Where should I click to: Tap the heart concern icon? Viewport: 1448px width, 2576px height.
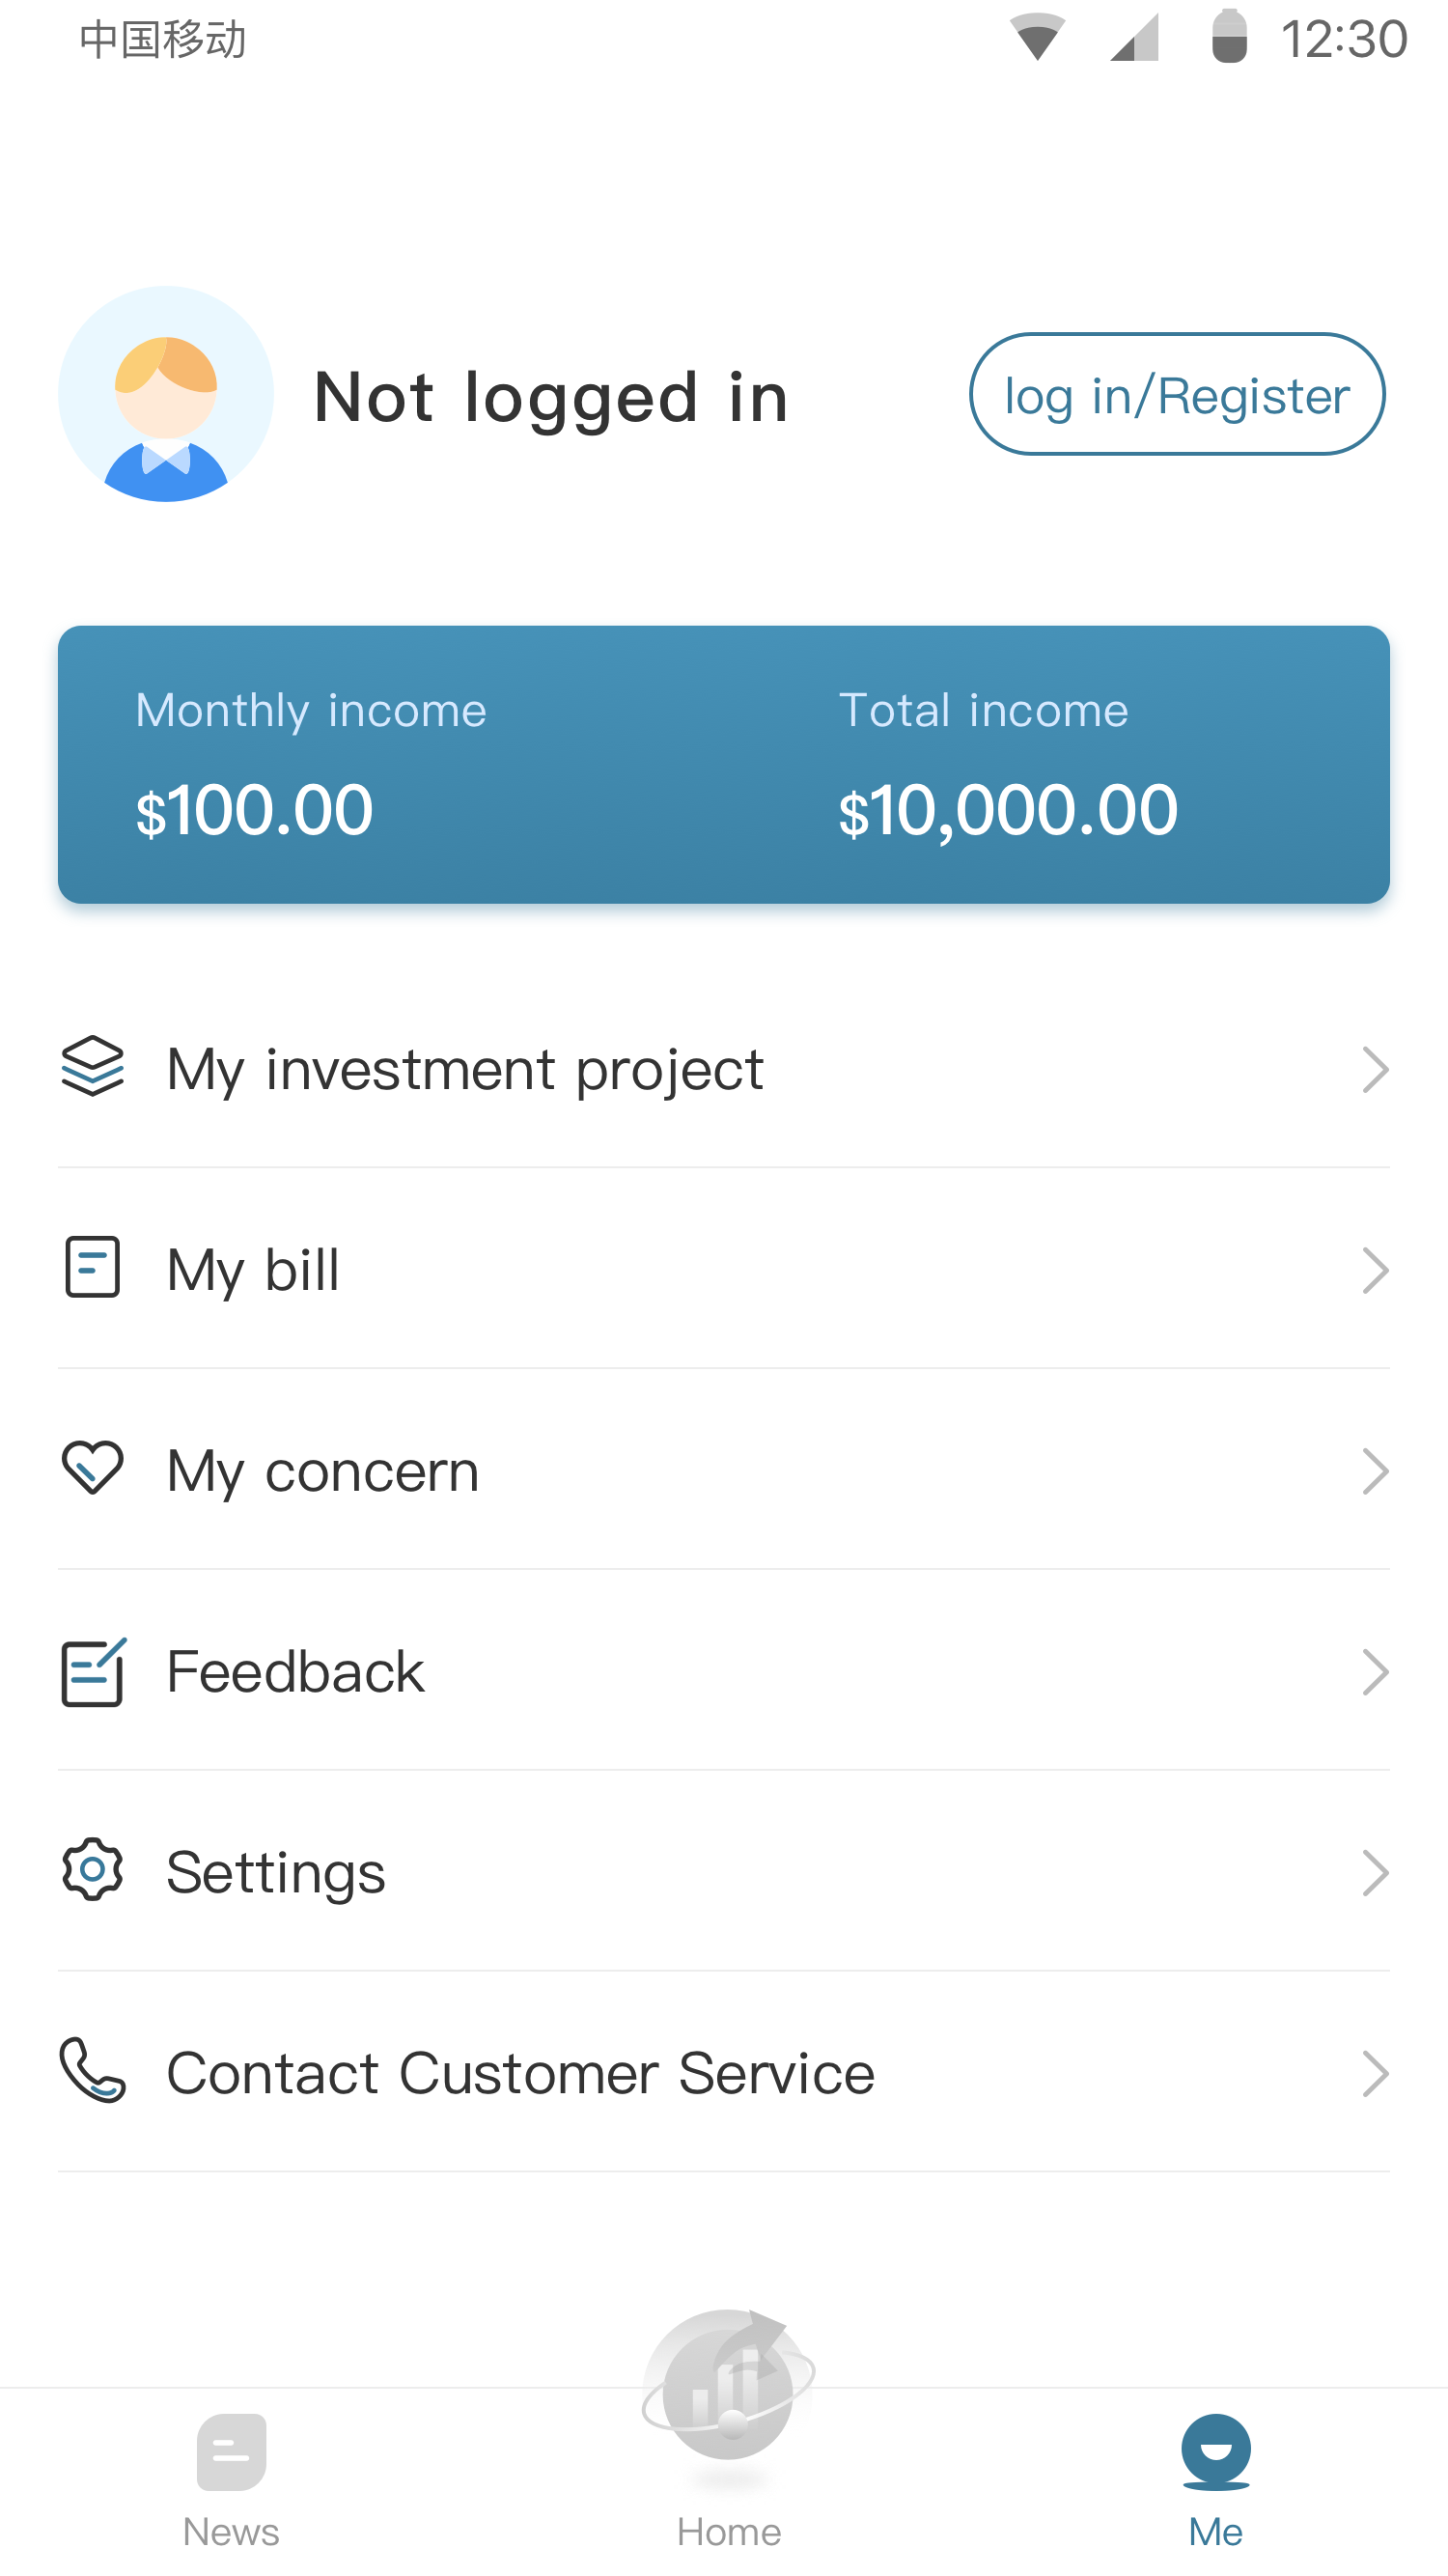point(93,1468)
